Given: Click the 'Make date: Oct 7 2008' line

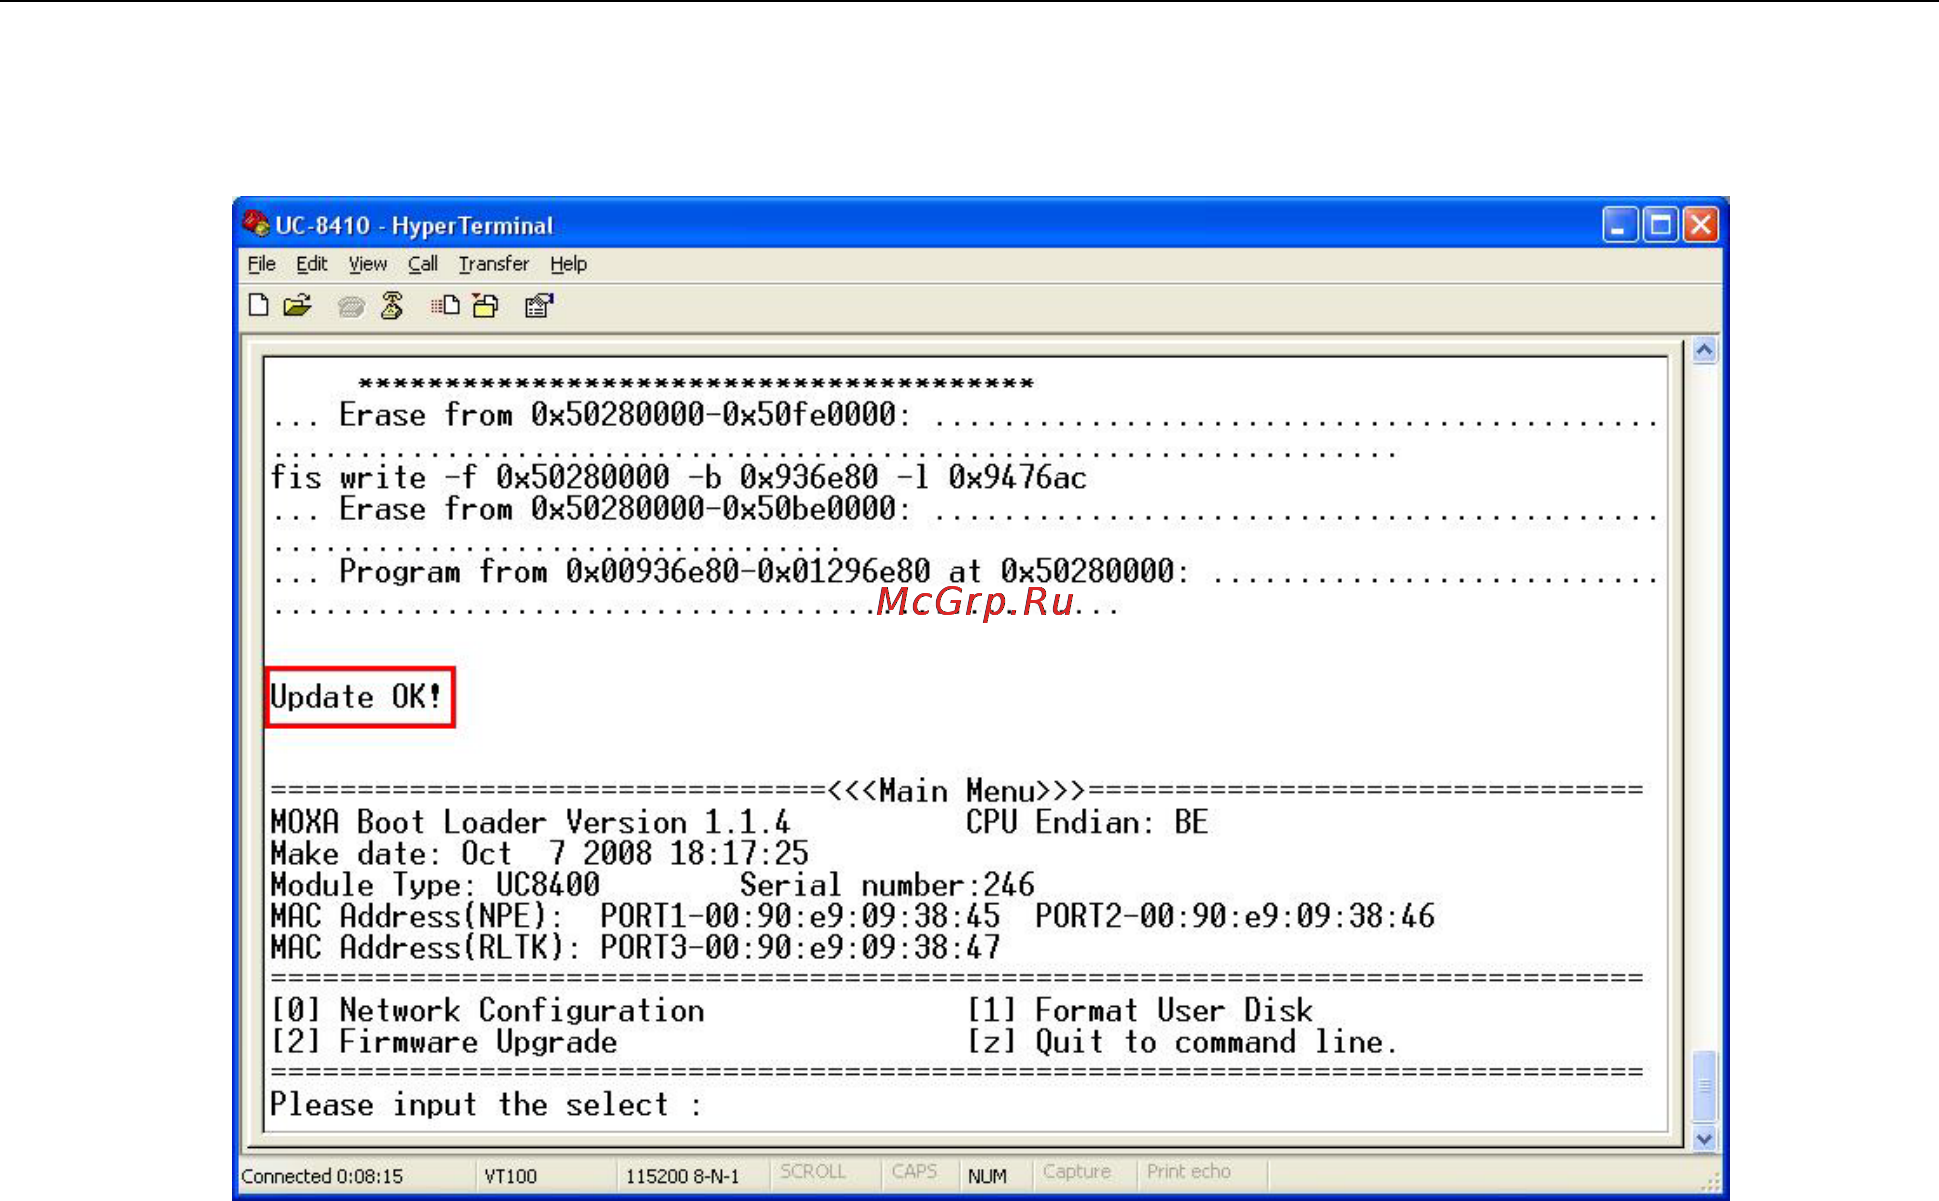Looking at the screenshot, I should click(539, 854).
